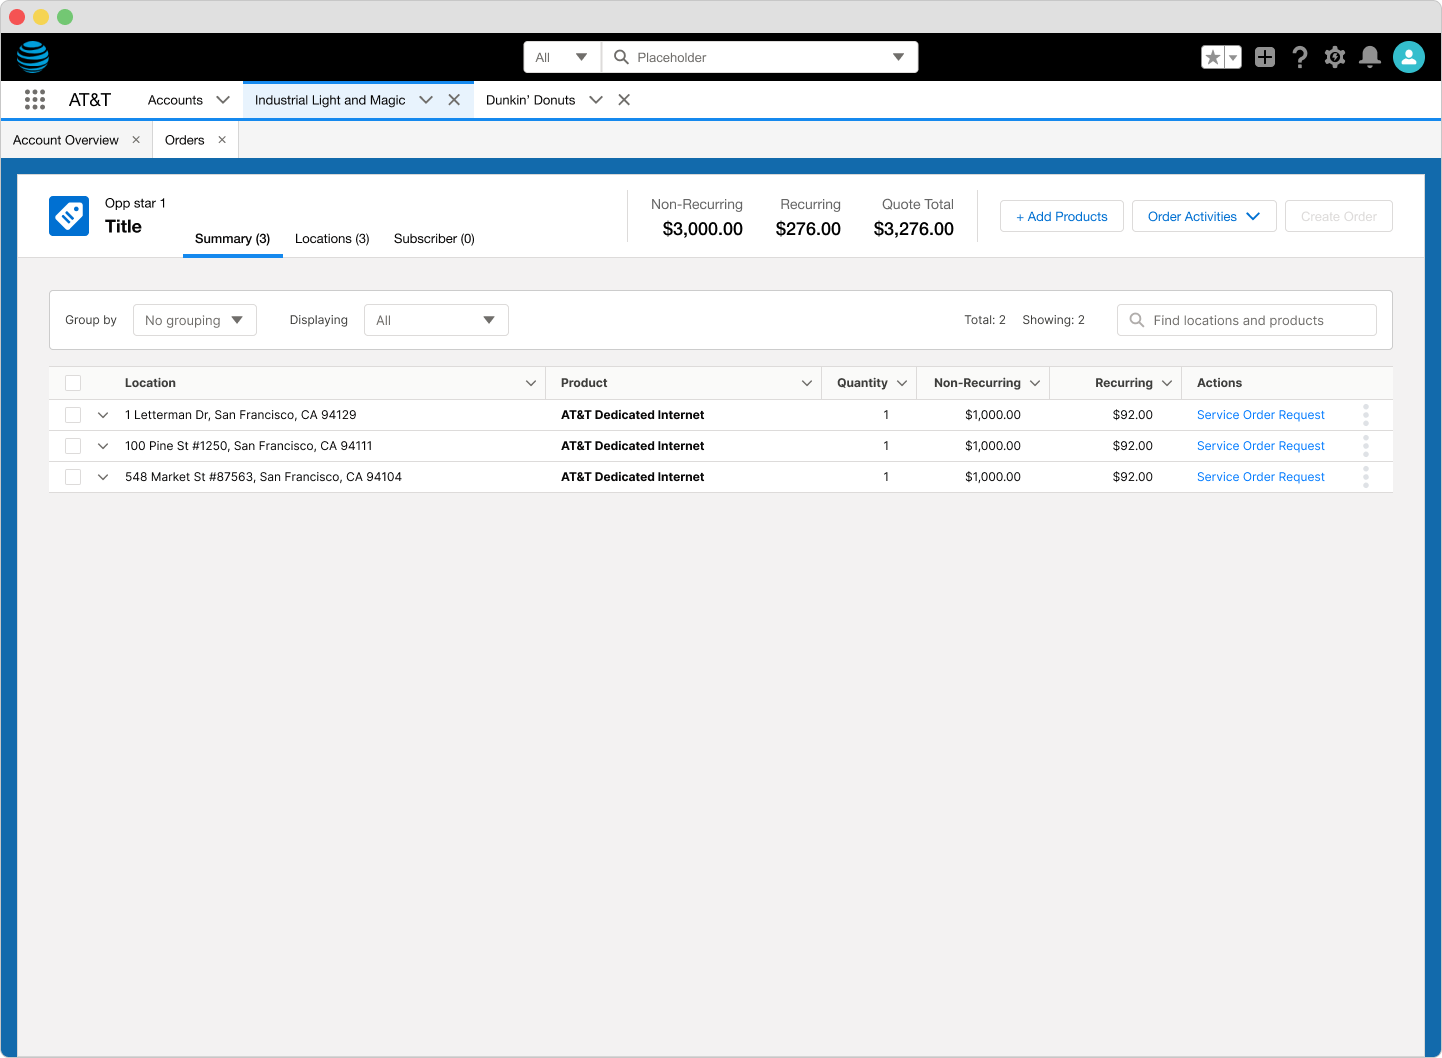Open the Account Overview subtab
Viewport: 1442px width, 1058px height.
click(x=66, y=140)
